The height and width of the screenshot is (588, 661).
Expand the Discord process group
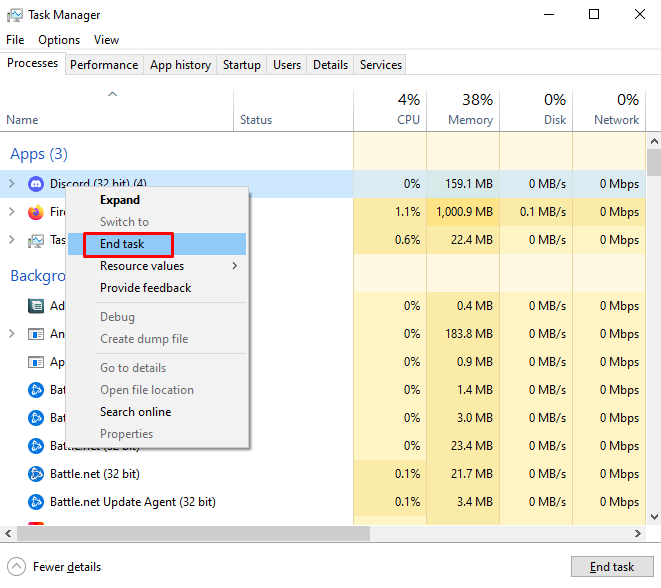[12, 184]
